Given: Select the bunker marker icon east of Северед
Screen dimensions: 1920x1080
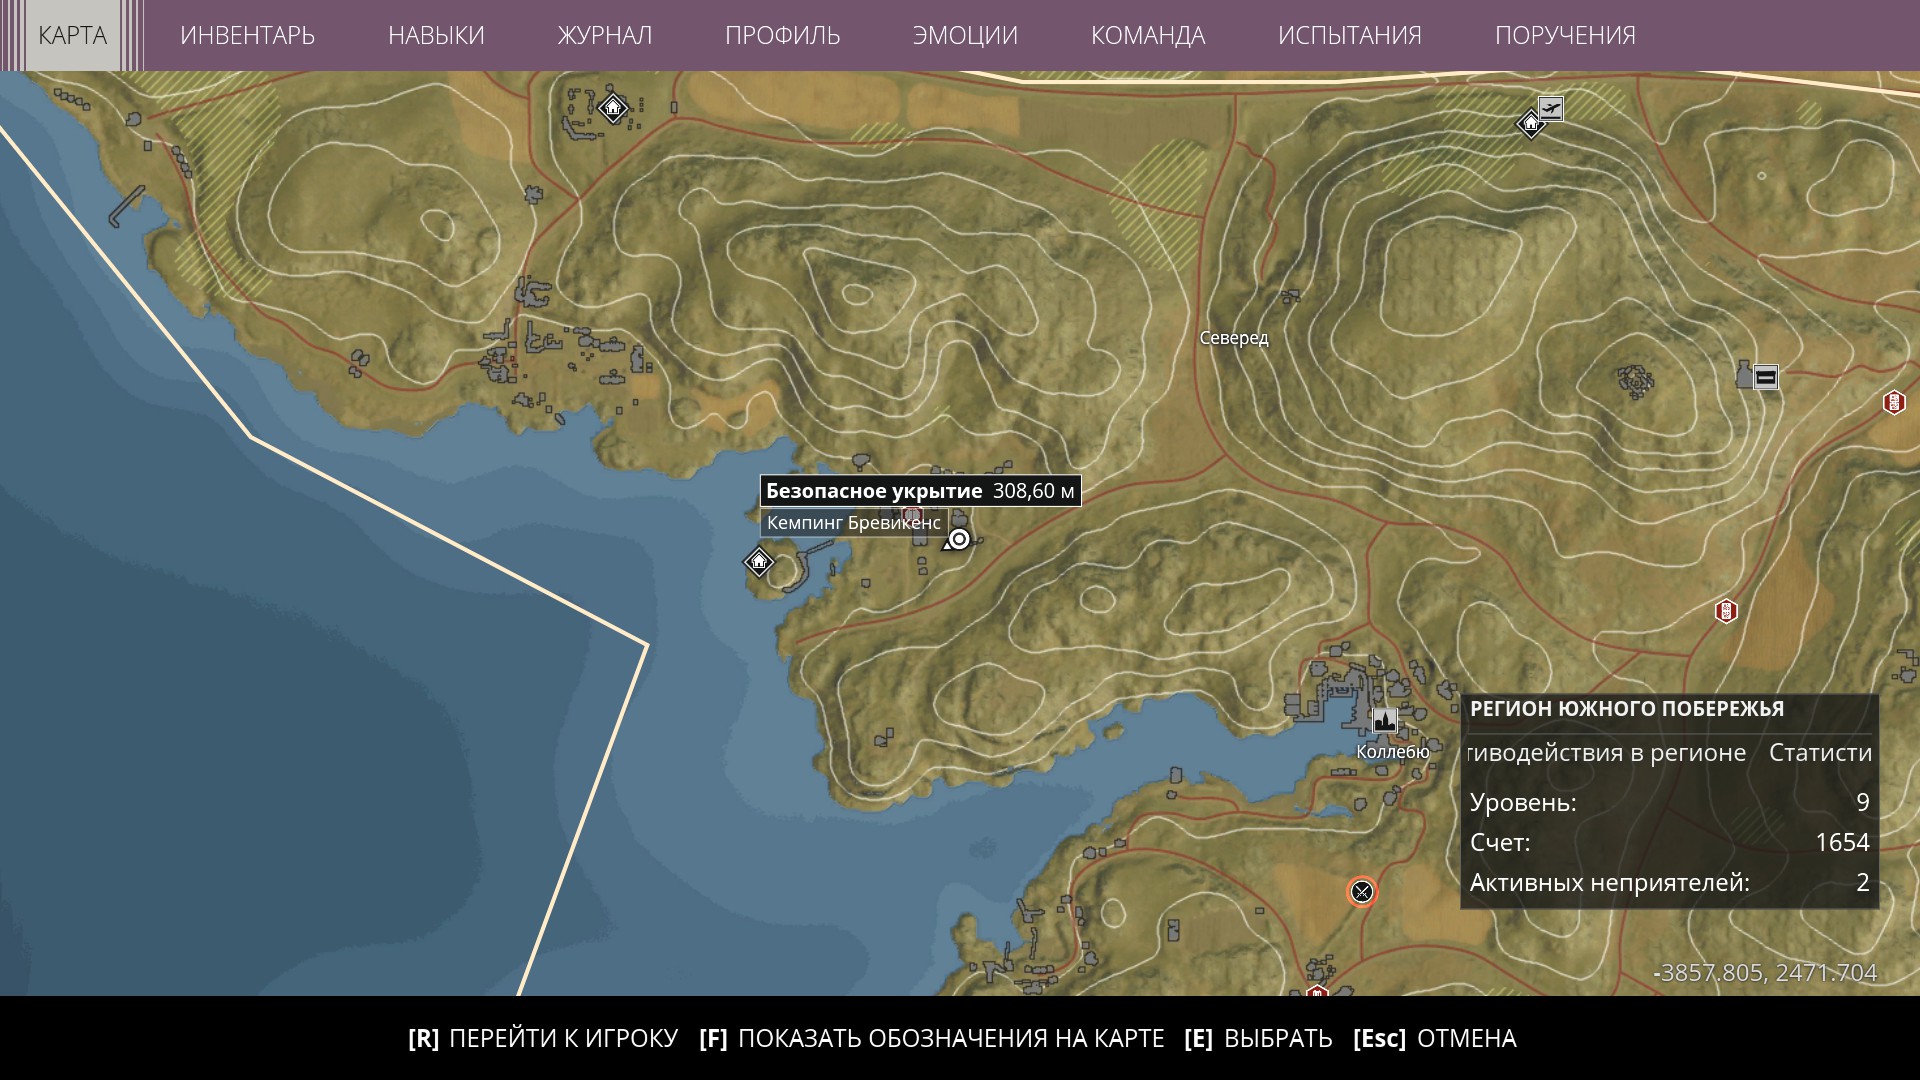Looking at the screenshot, I should click(1766, 378).
